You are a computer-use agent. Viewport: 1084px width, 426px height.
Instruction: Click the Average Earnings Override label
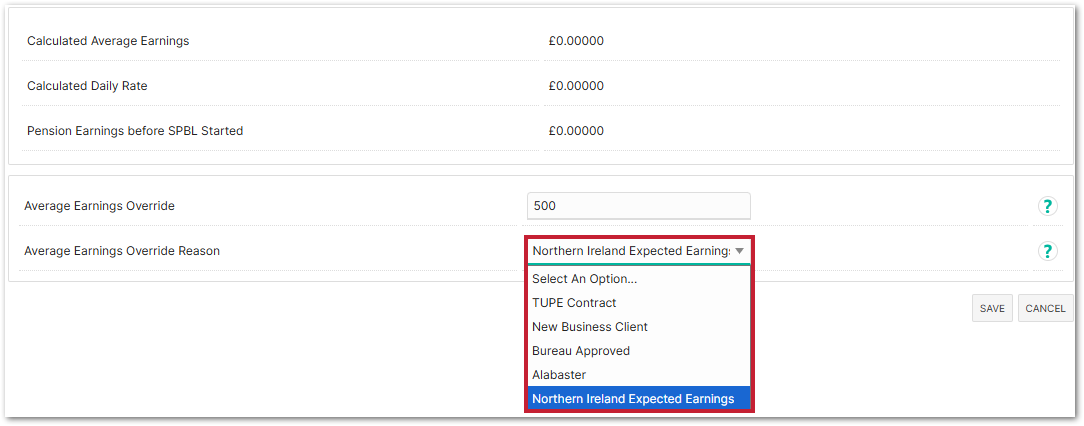point(100,206)
